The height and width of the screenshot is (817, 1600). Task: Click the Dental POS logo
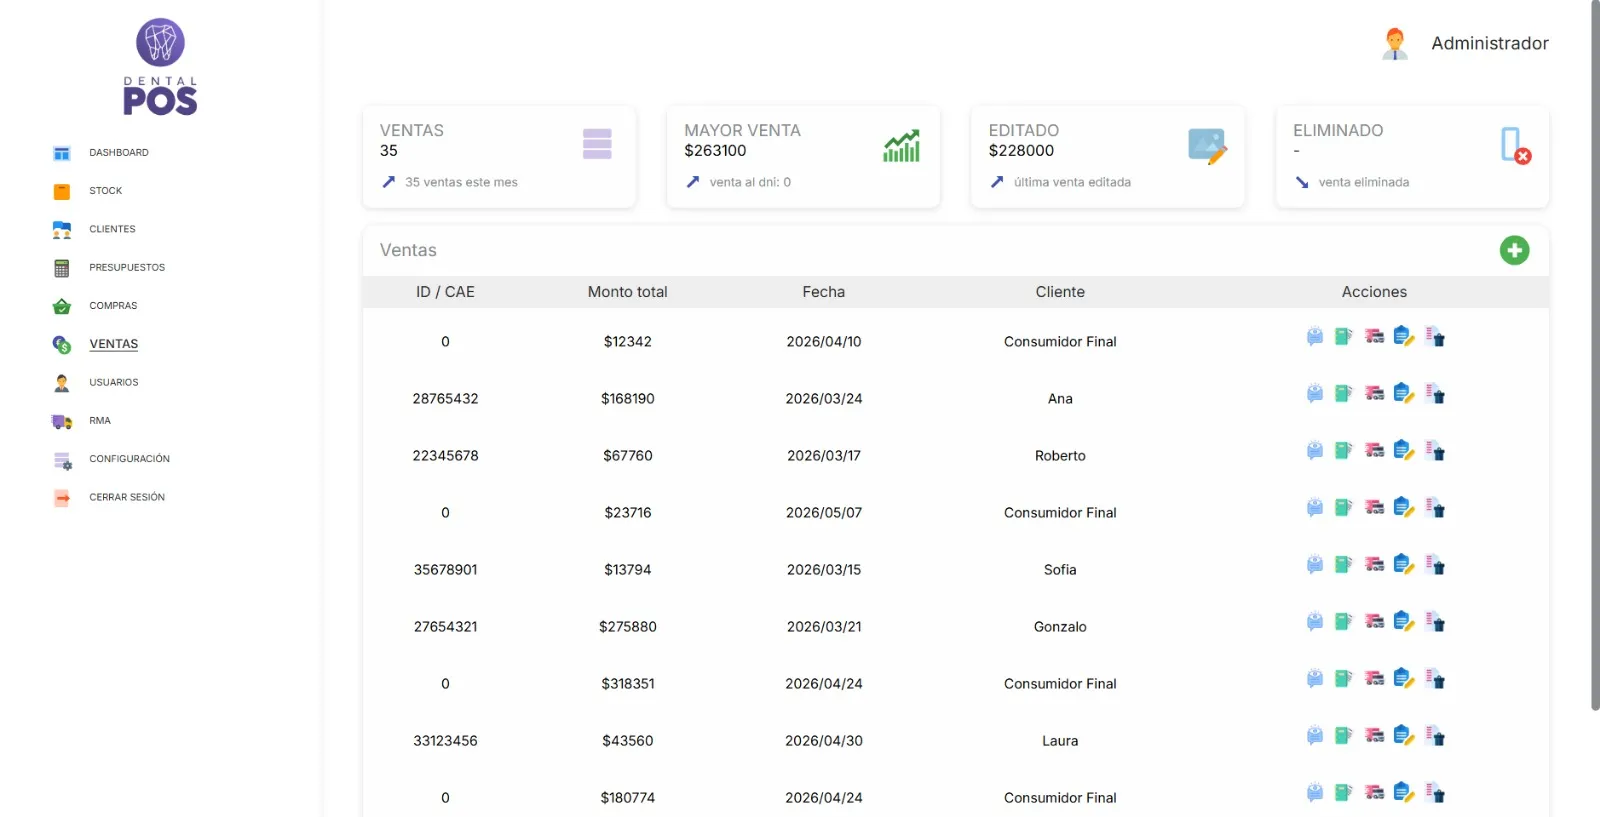pos(160,67)
